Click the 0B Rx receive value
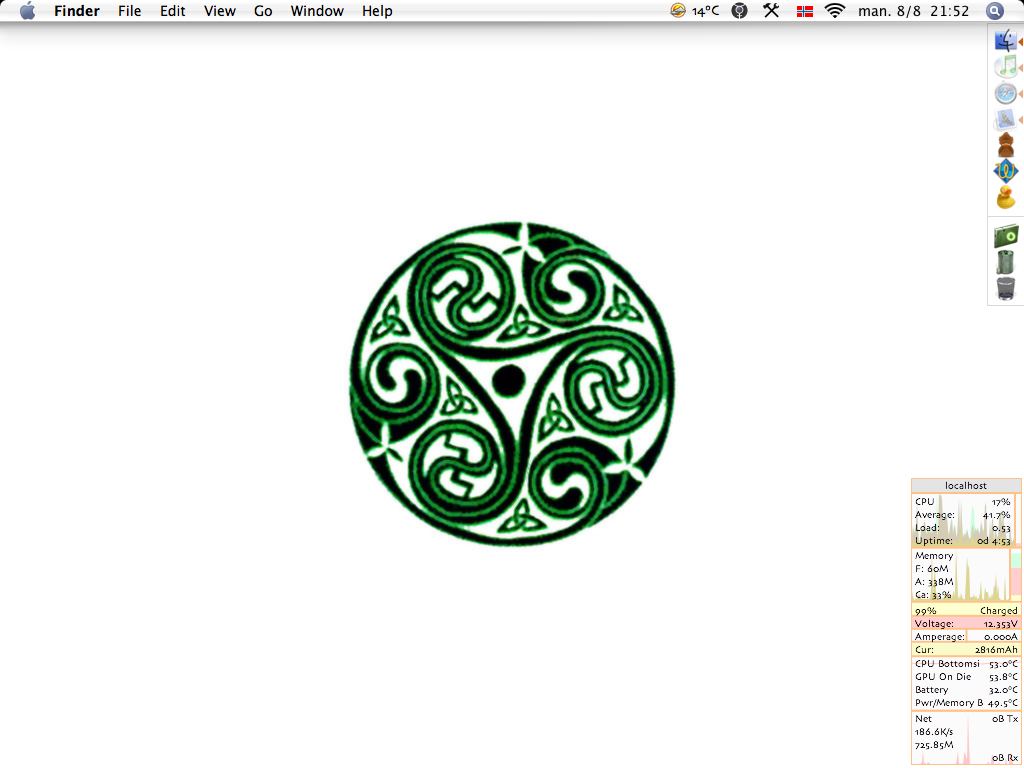This screenshot has width=1024, height=768. (x=1005, y=758)
